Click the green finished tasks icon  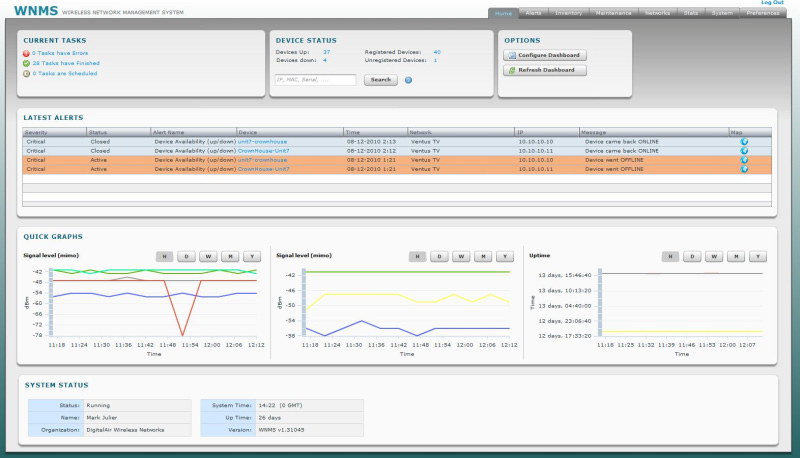pyautogui.click(x=26, y=62)
